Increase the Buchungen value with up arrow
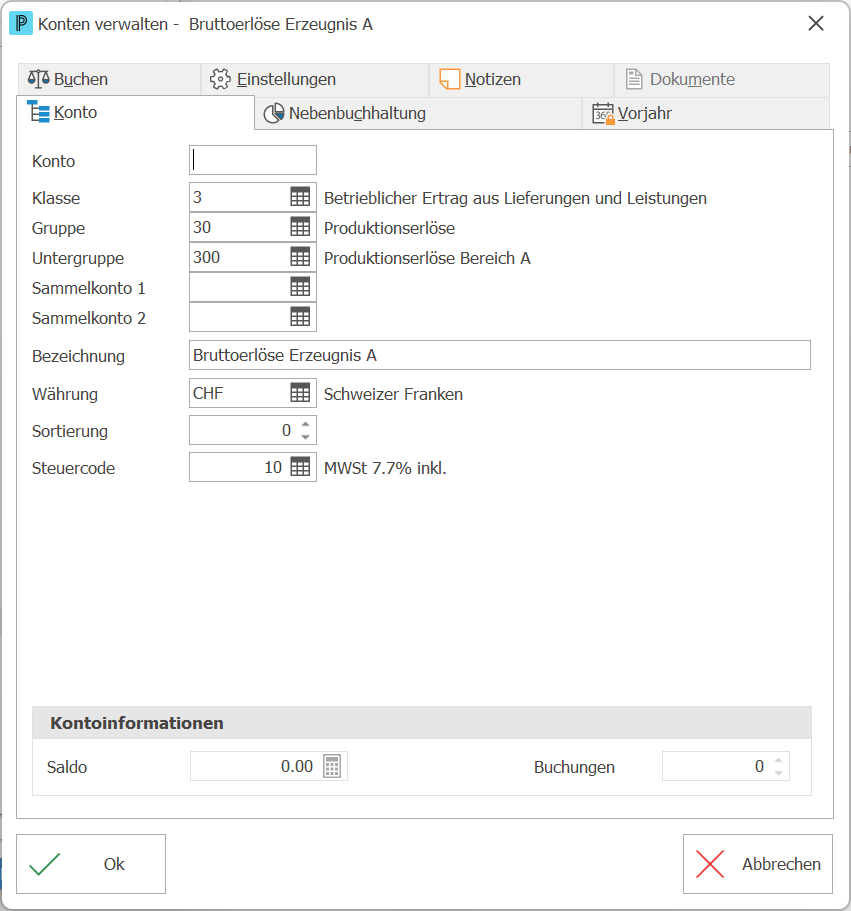Screen dimensions: 851x911 778,760
